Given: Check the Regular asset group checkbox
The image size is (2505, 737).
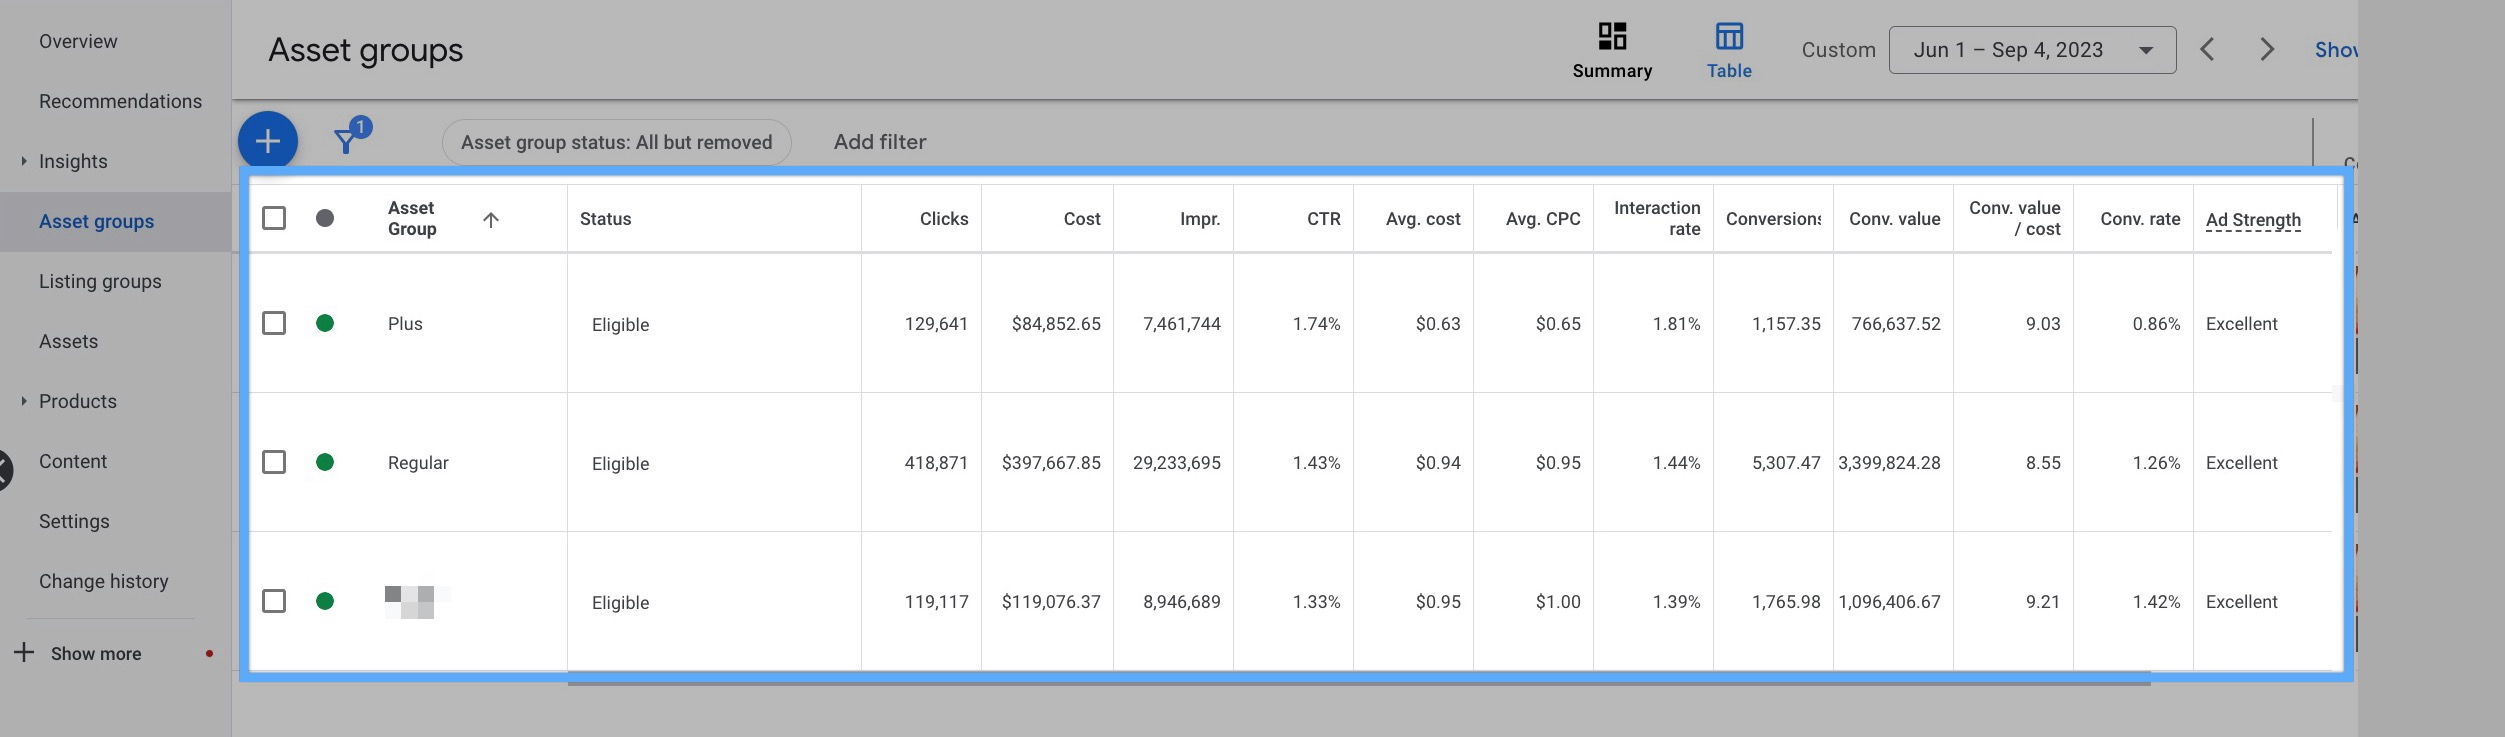Looking at the screenshot, I should click(274, 462).
